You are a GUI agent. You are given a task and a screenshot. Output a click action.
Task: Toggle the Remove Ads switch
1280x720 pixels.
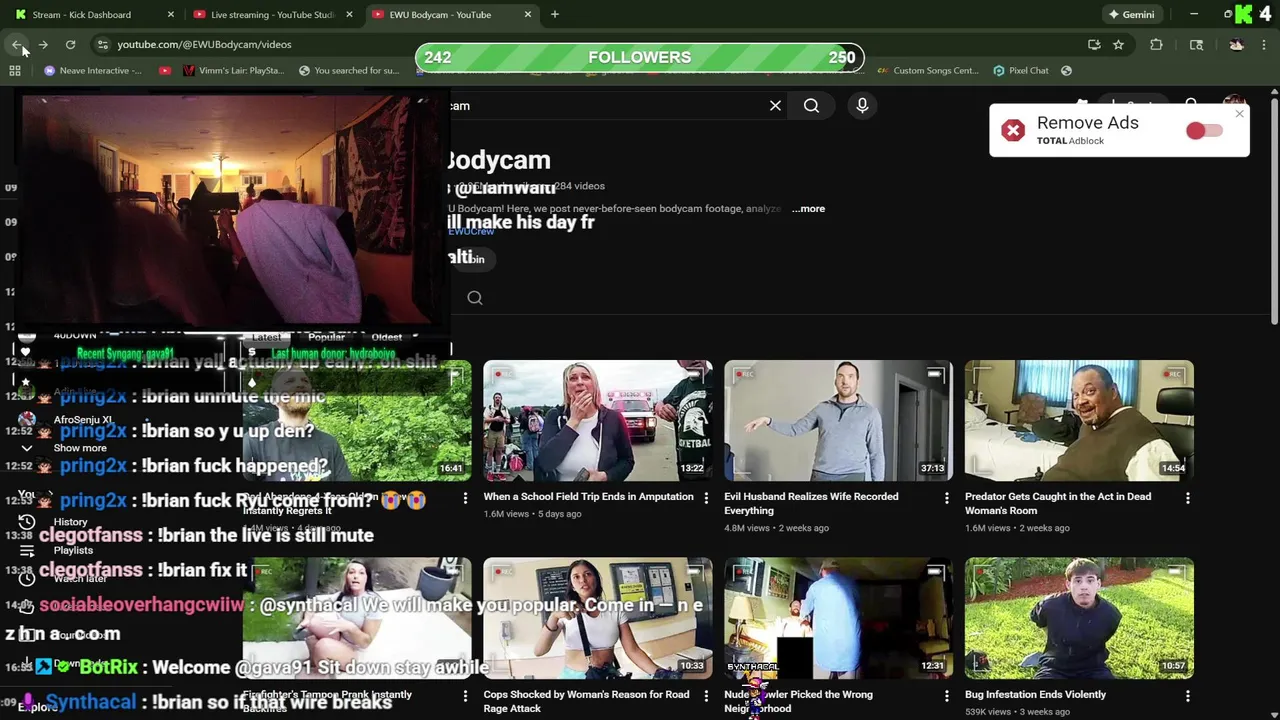tap(1204, 131)
